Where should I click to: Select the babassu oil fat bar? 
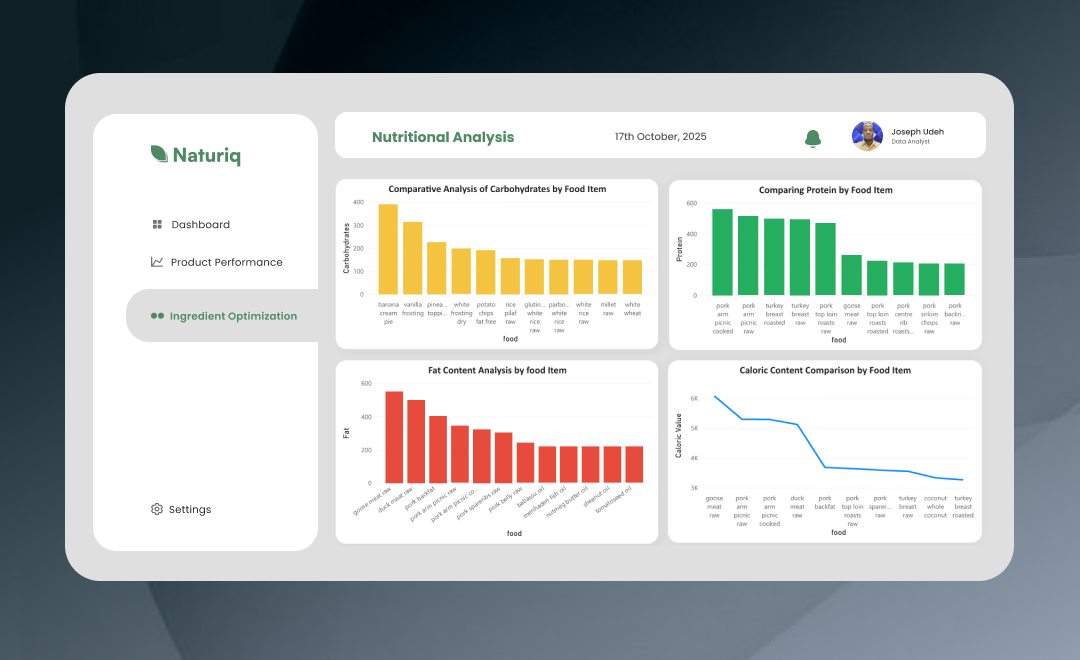coord(547,464)
